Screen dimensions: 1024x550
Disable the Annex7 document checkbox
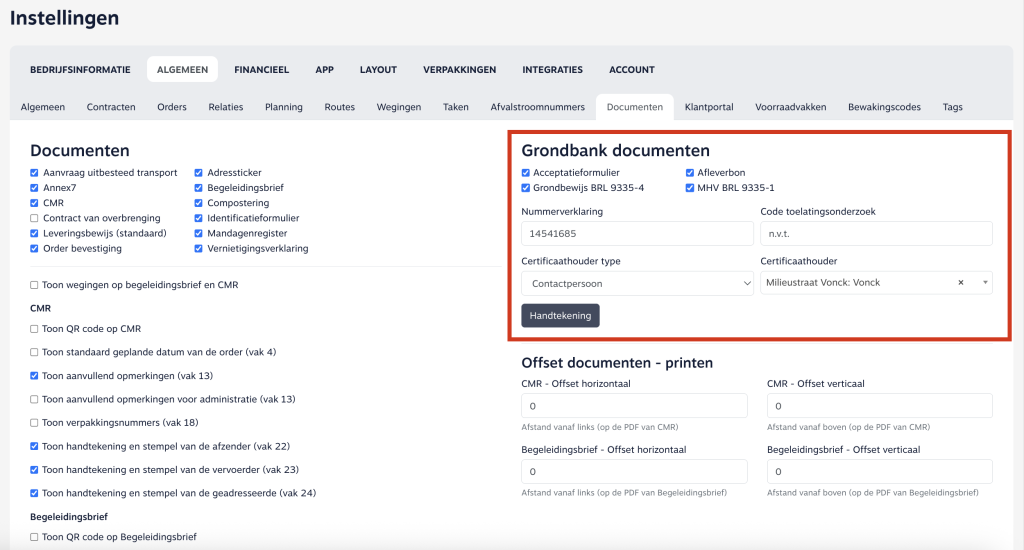tap(35, 188)
